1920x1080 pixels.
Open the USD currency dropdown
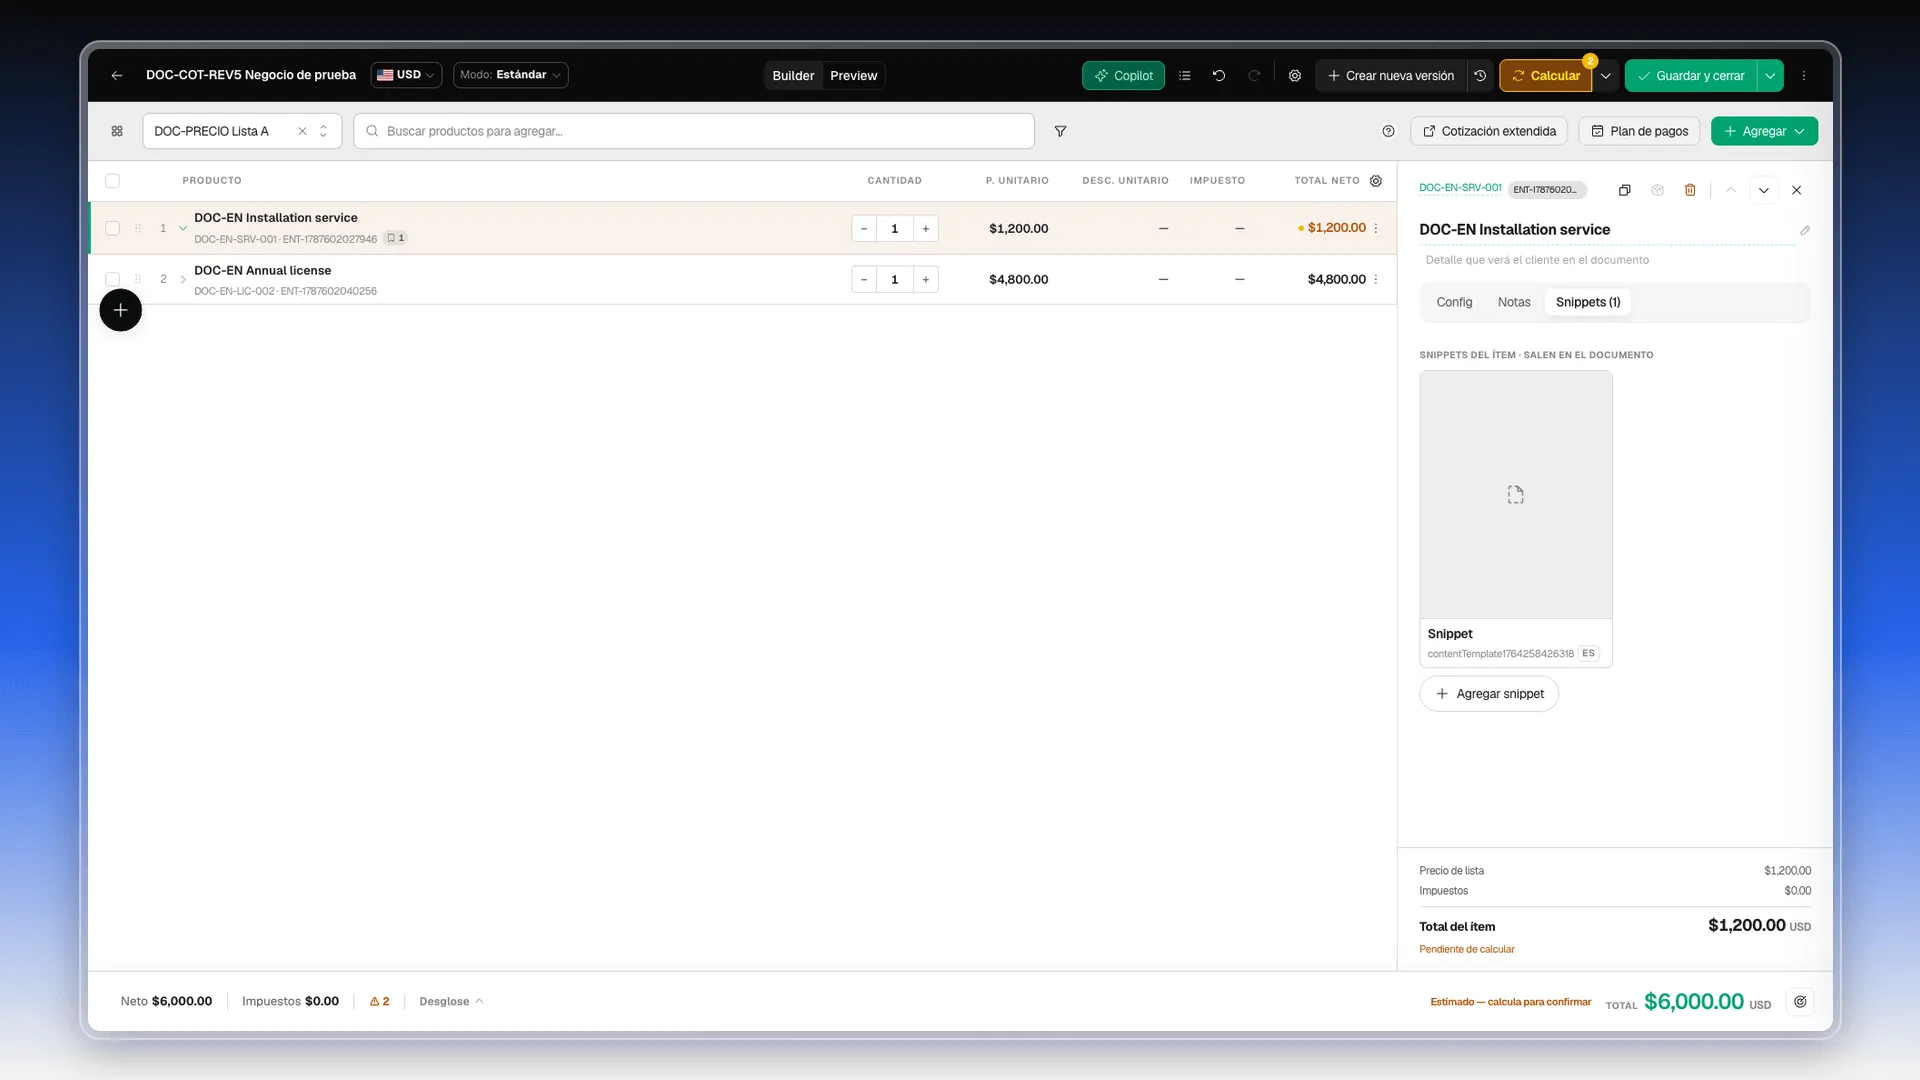click(x=406, y=75)
